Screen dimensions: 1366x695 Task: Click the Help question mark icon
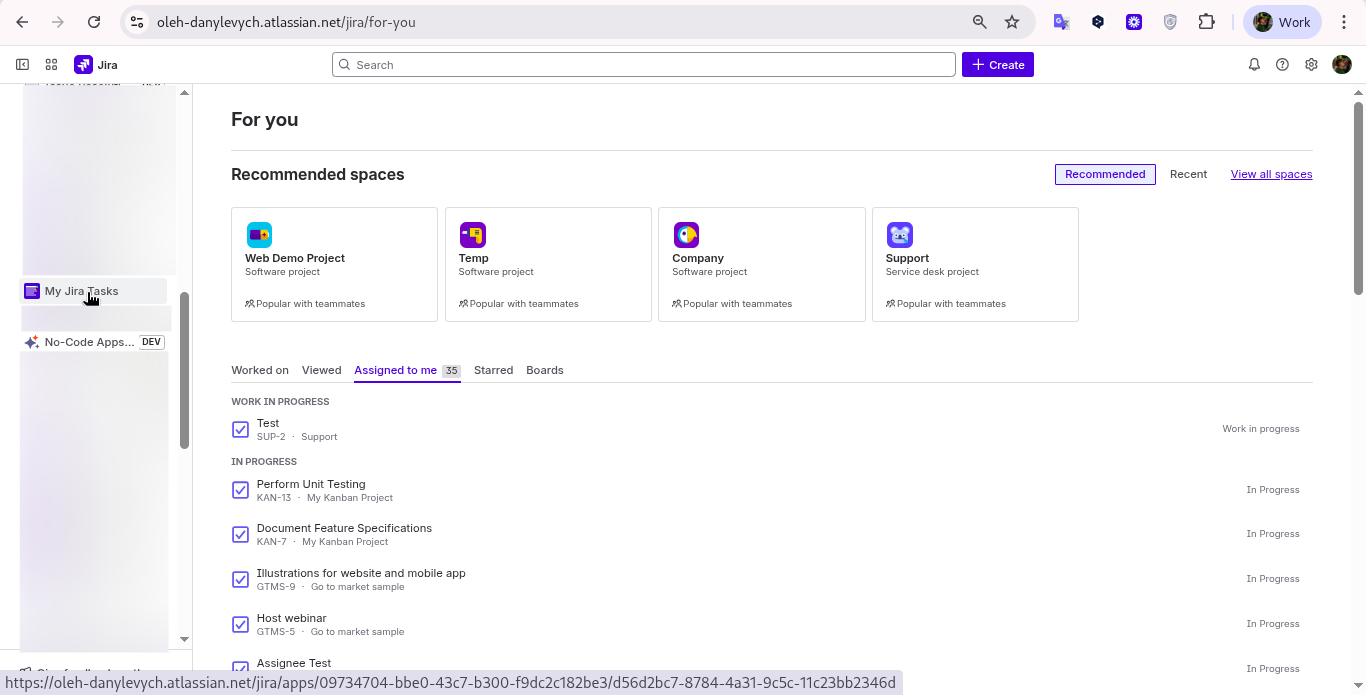[x=1283, y=64]
